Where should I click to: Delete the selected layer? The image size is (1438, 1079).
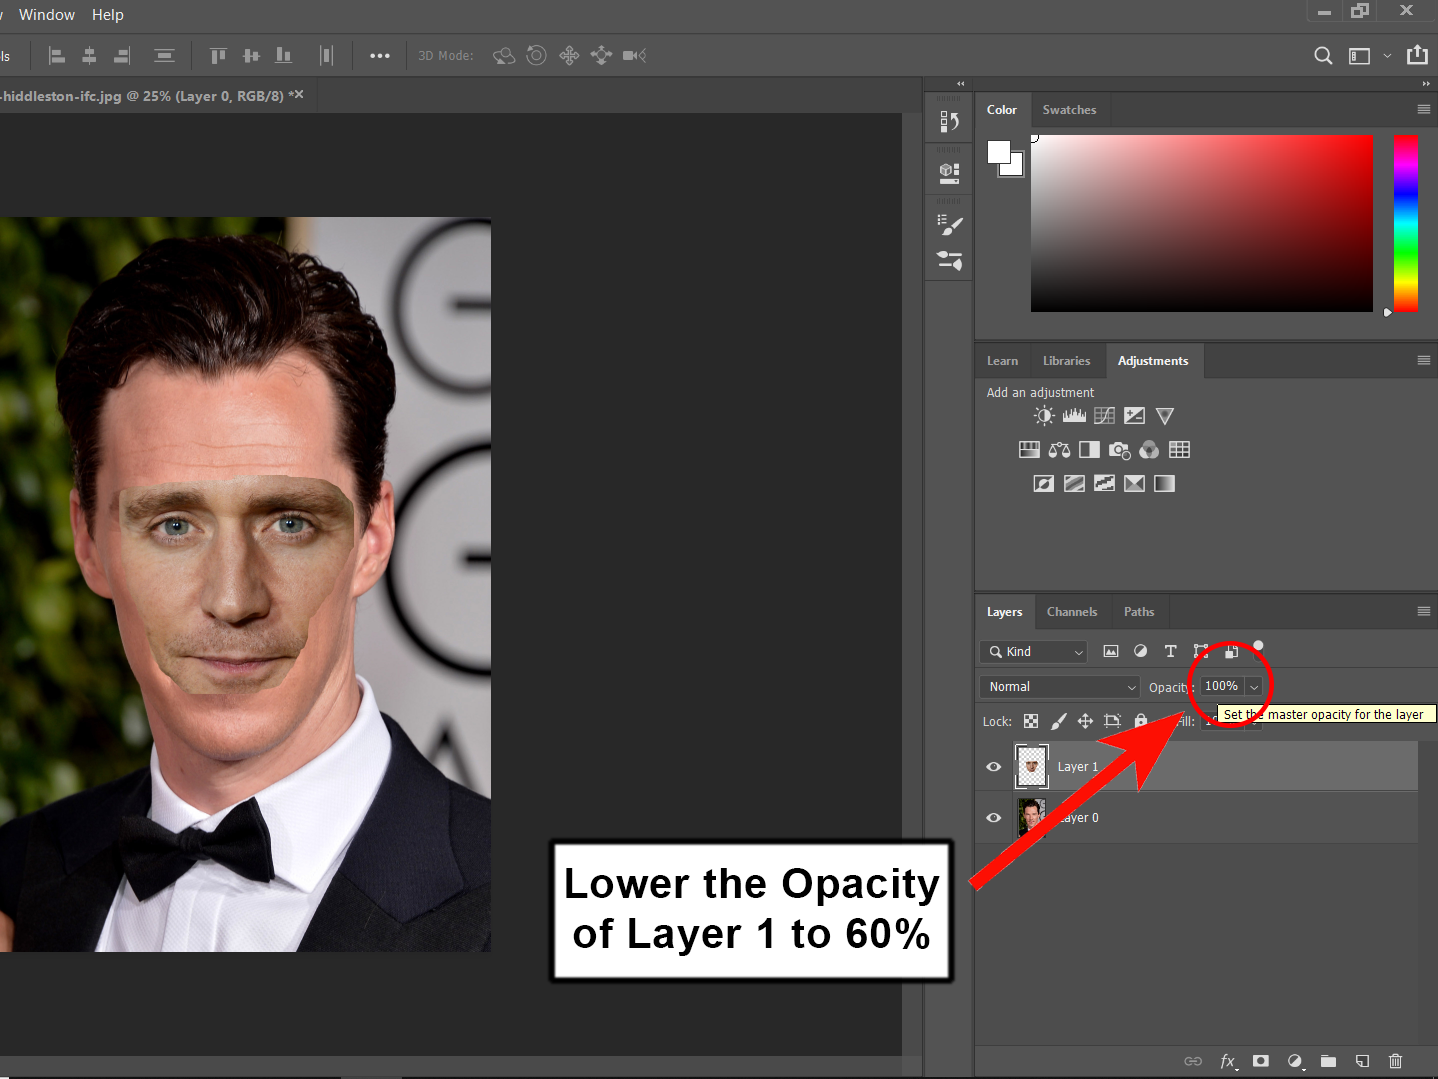[1396, 1061]
